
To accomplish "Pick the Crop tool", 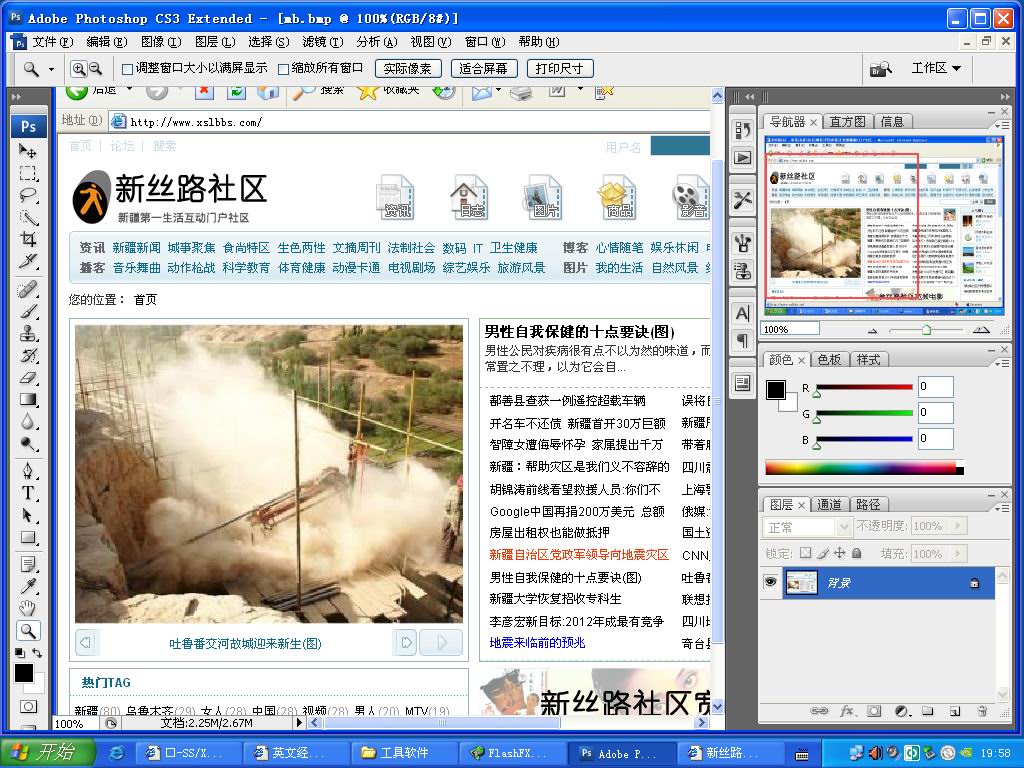I will (28, 239).
